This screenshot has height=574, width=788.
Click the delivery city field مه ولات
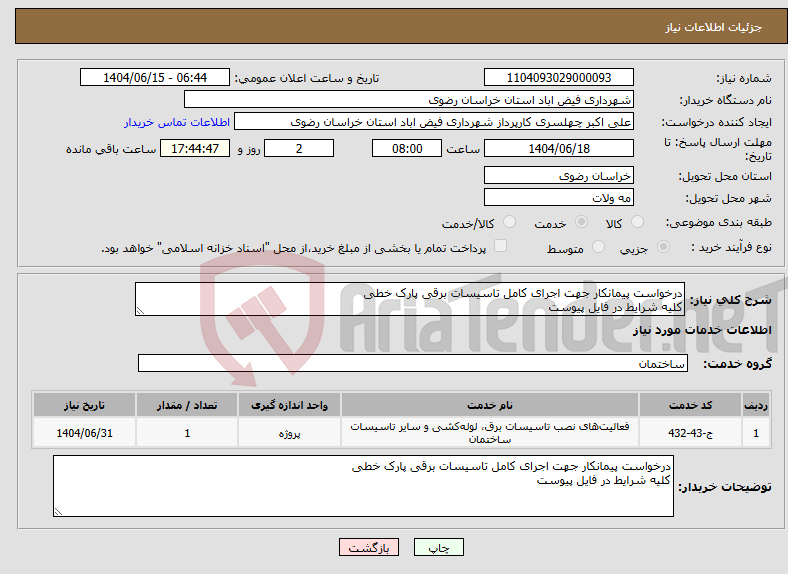pyautogui.click(x=558, y=198)
